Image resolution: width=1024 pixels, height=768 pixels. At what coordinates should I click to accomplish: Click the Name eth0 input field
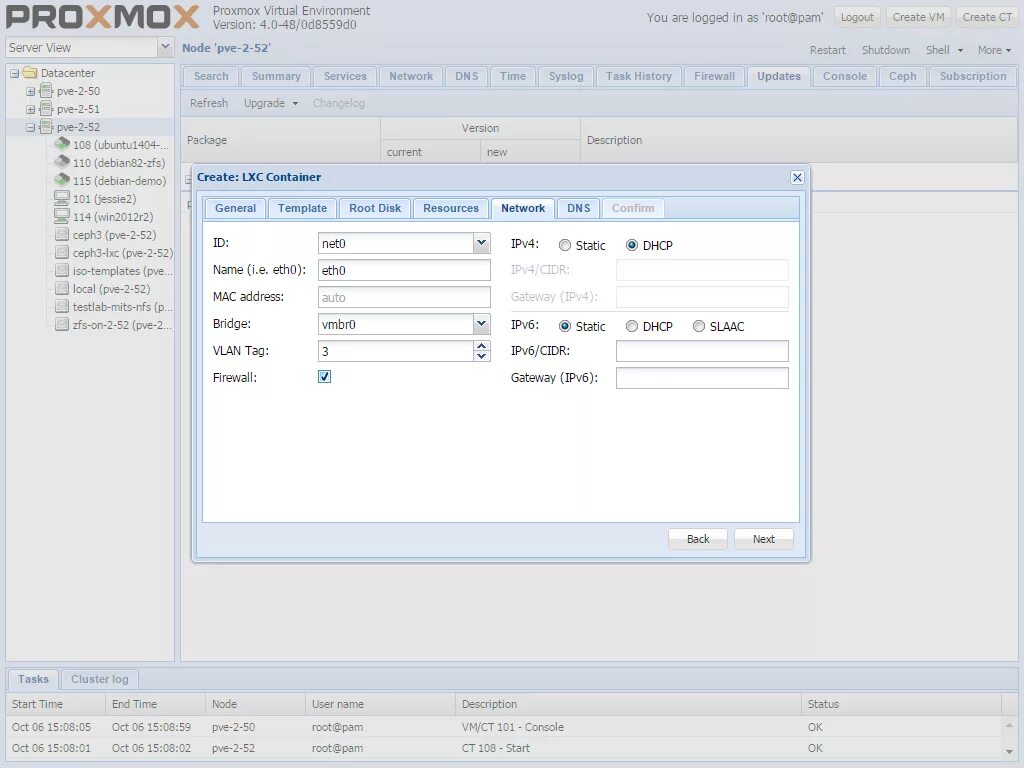(x=404, y=270)
